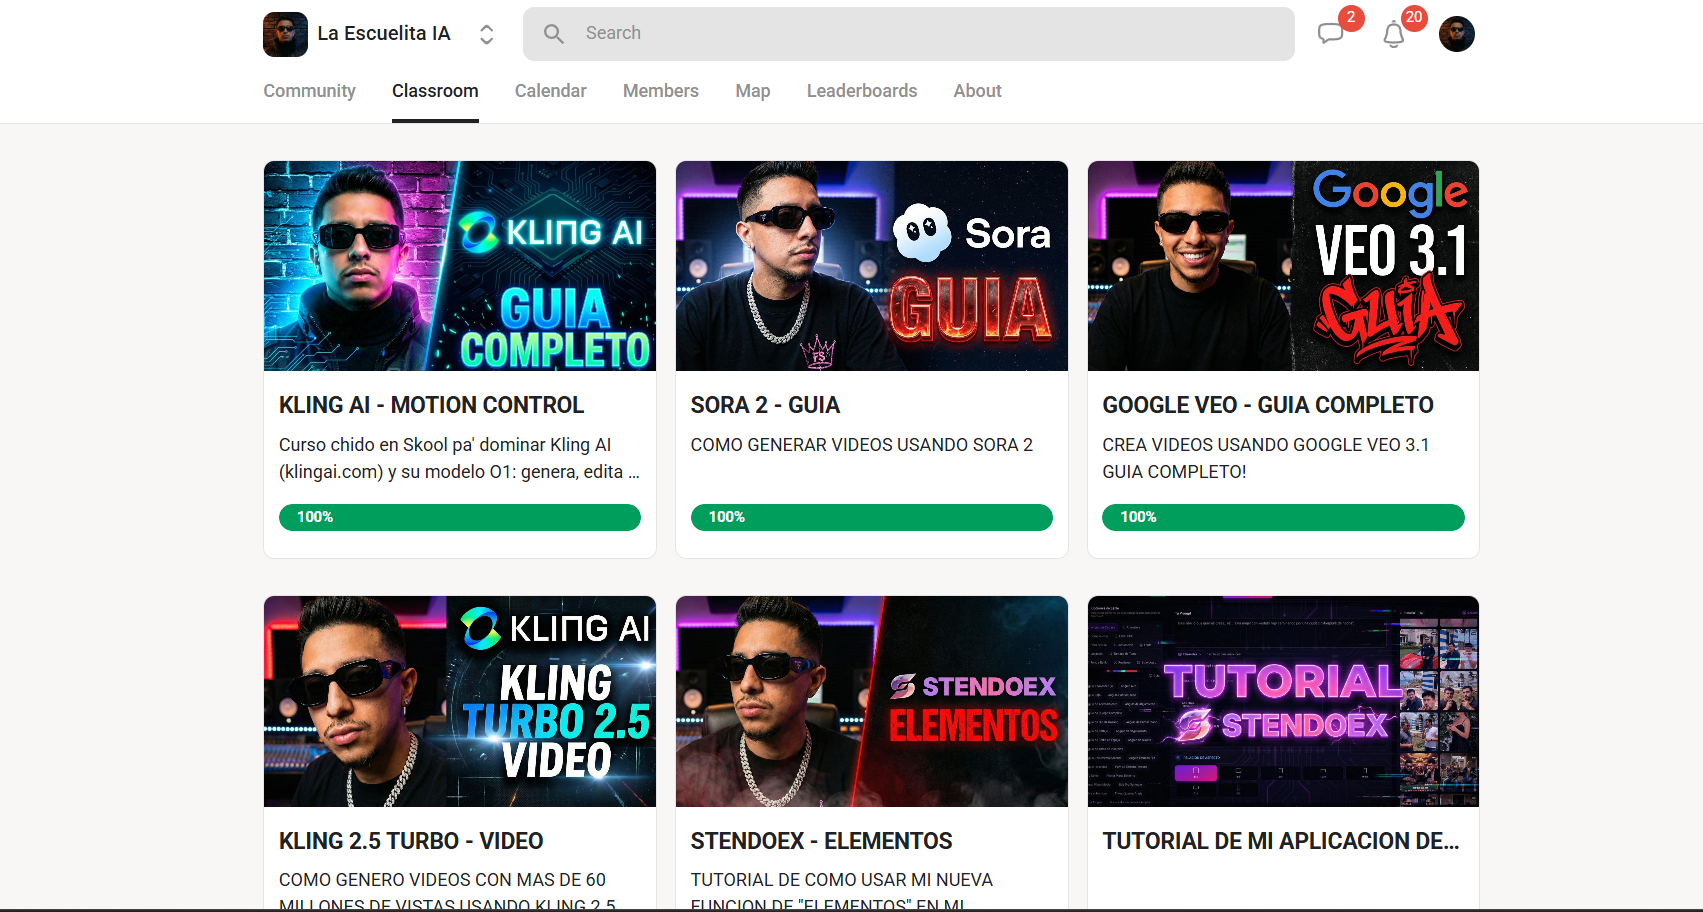Open the KLING 2.5 TURBO - VIDEO title
The height and width of the screenshot is (912, 1703).
pos(411,841)
